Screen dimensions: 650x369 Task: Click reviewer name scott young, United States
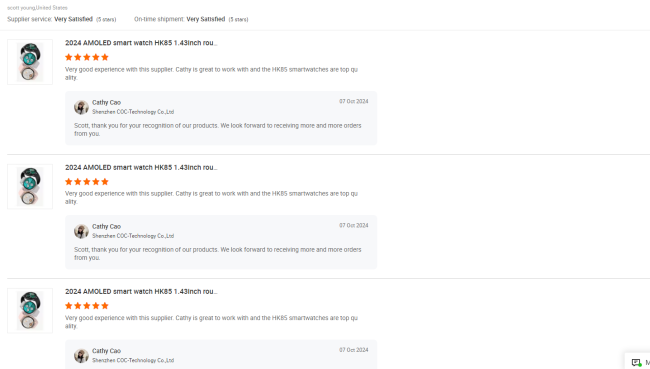click(x=37, y=8)
